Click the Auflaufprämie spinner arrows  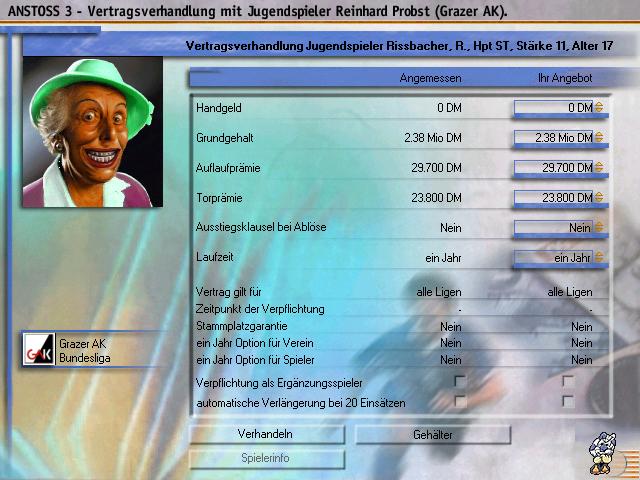click(x=599, y=167)
